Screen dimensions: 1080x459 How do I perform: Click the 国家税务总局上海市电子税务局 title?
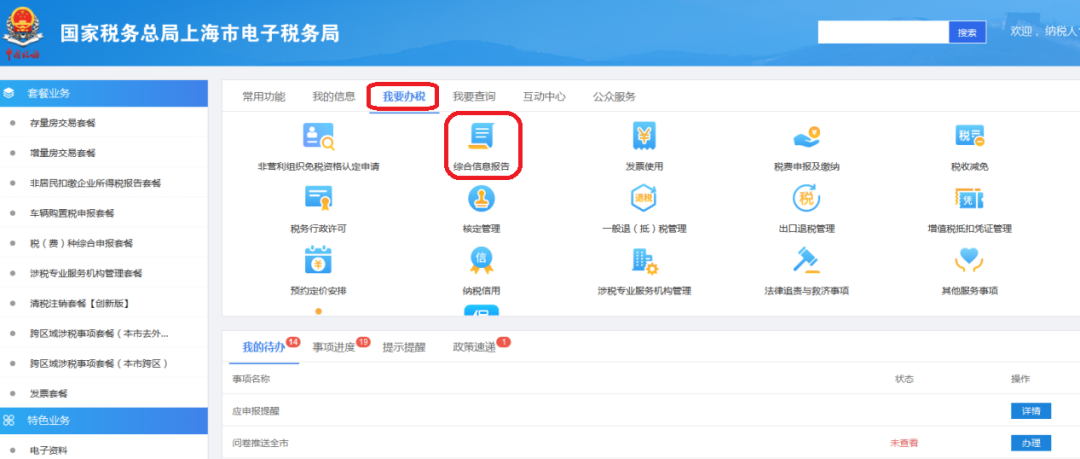coord(200,33)
